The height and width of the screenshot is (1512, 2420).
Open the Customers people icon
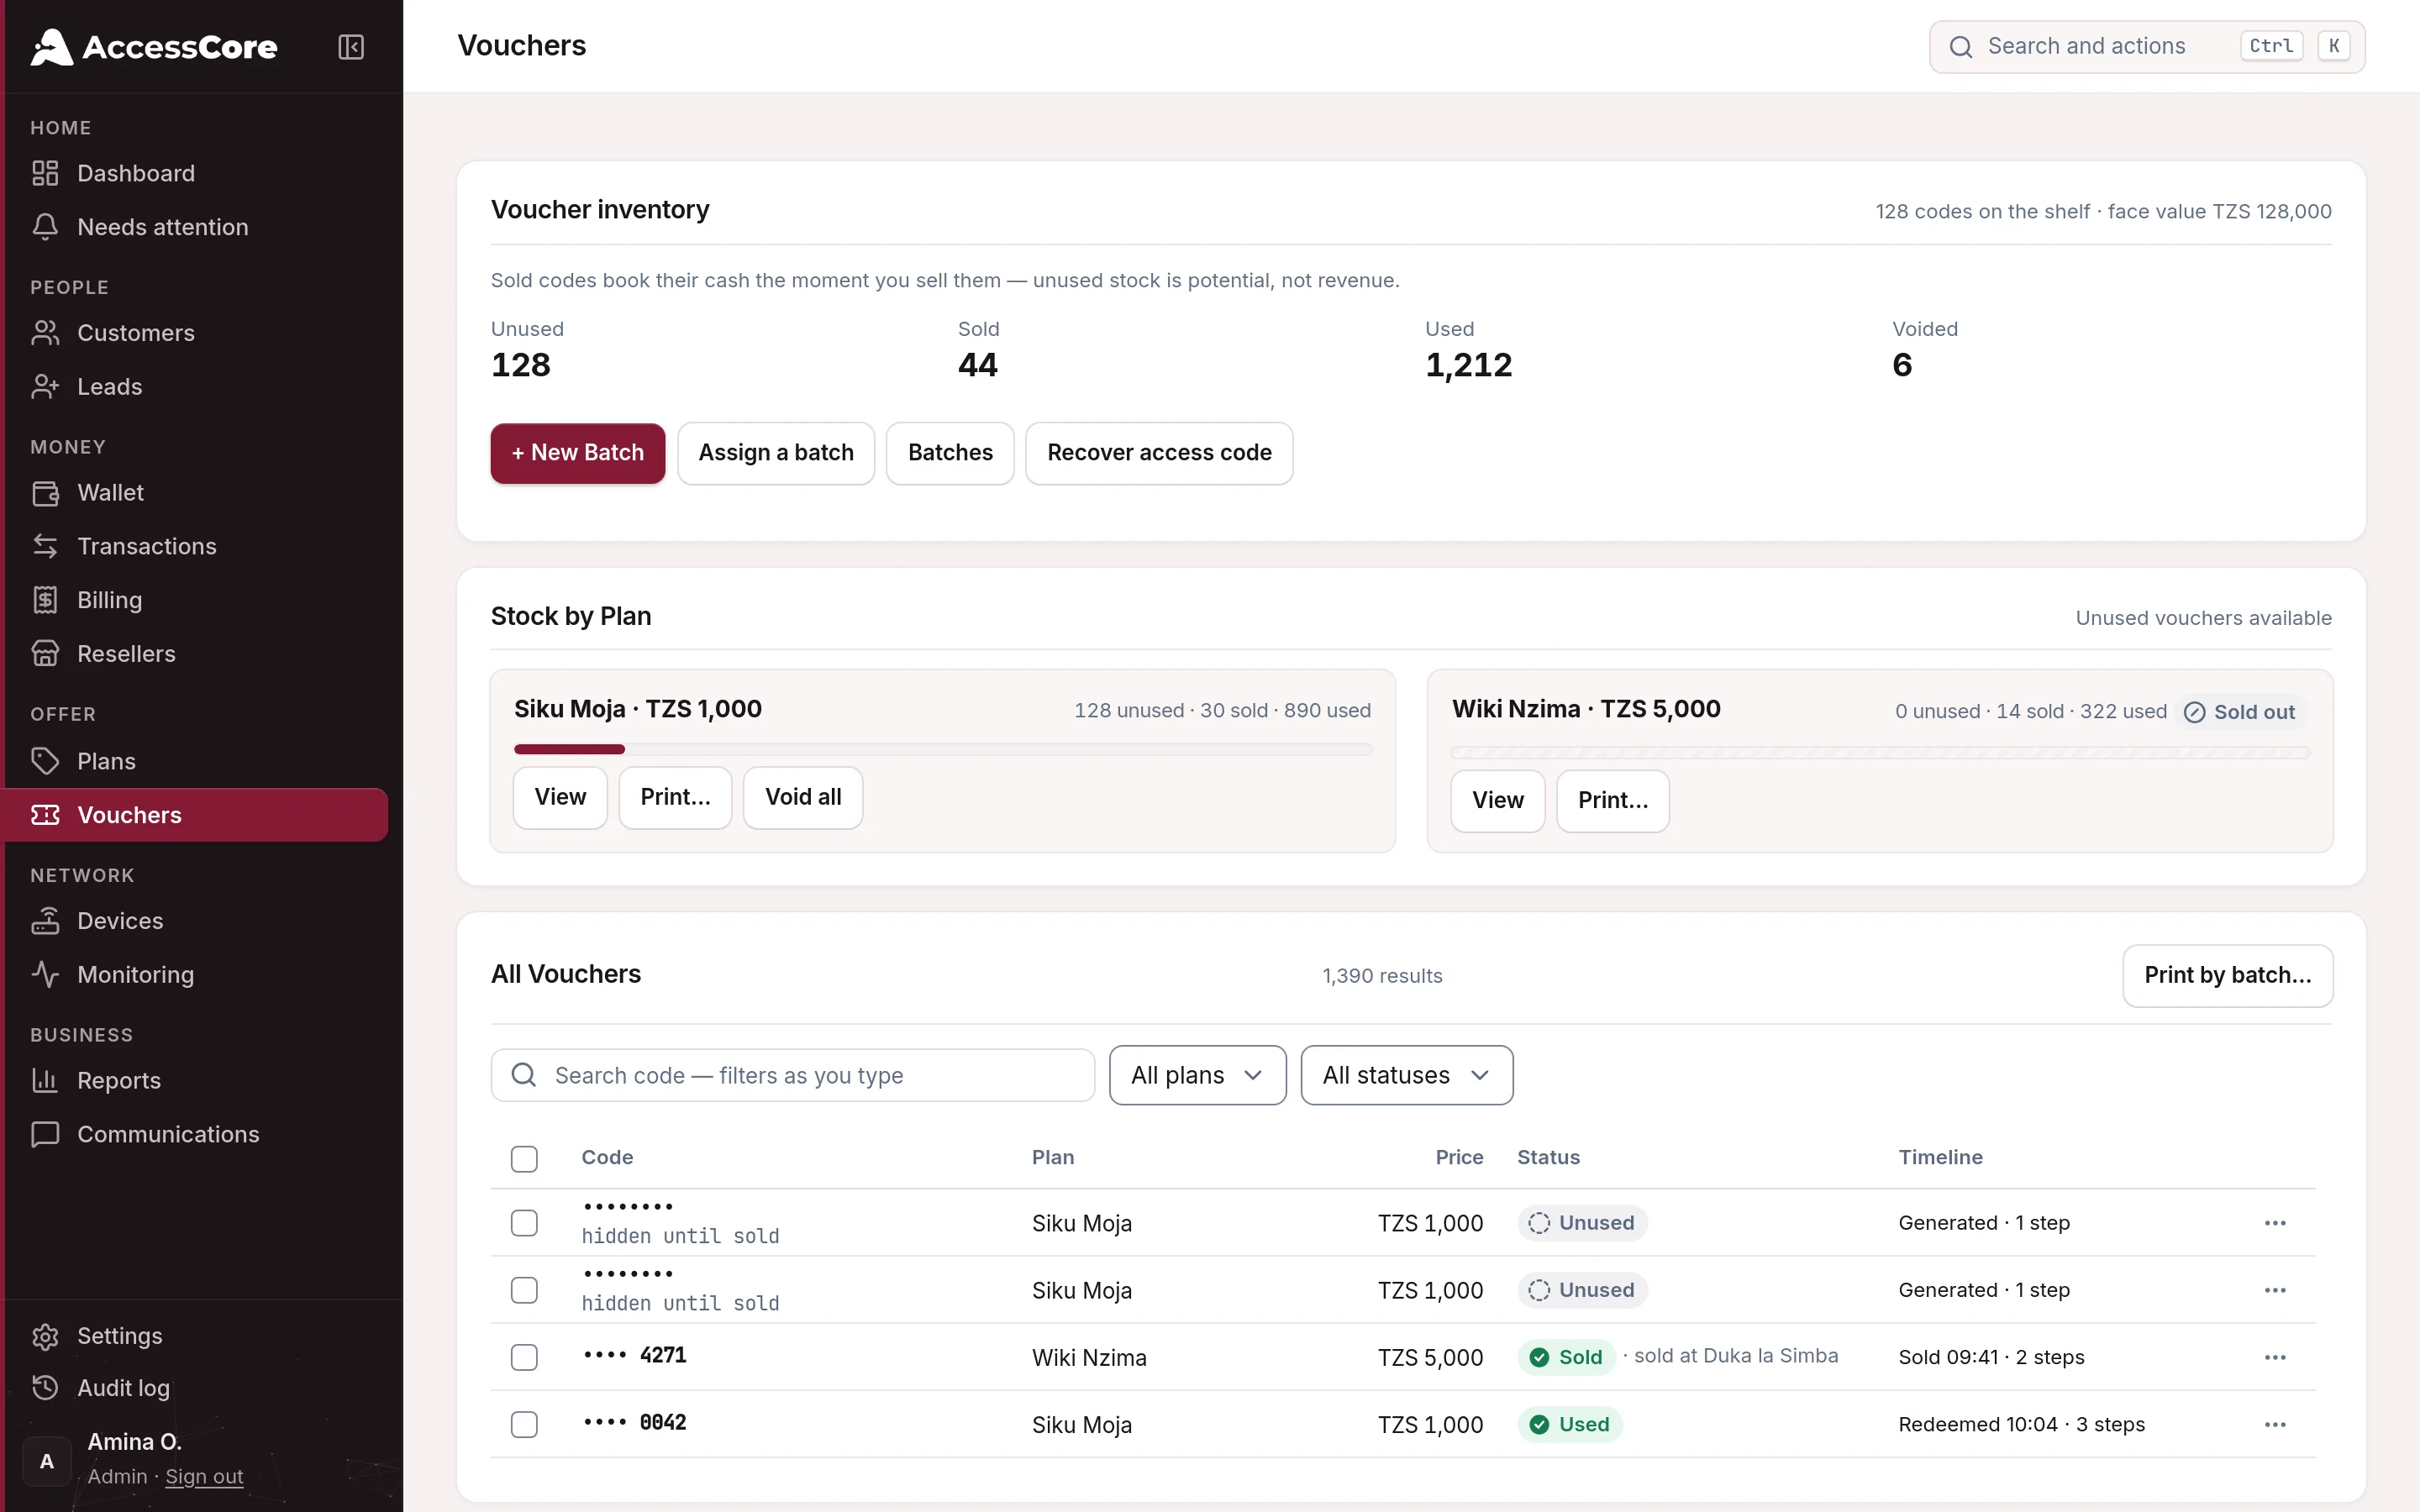pos(45,333)
